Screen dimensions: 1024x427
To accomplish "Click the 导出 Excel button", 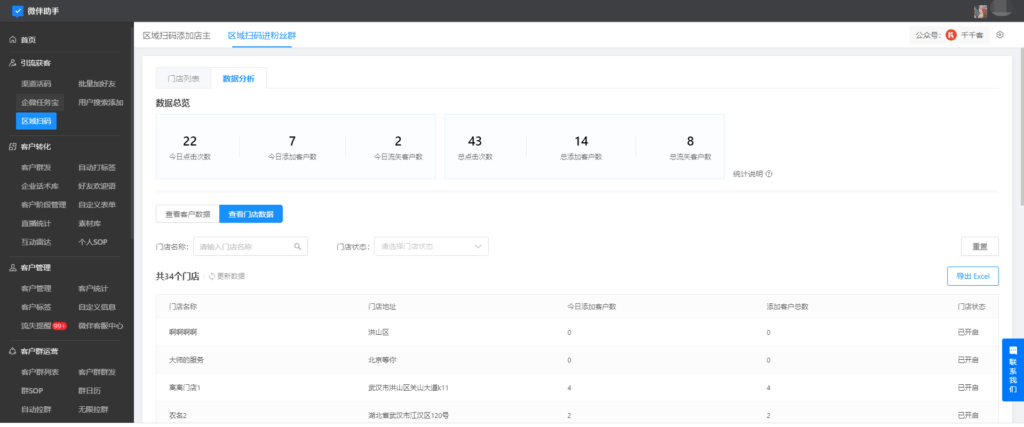I will coord(972,276).
